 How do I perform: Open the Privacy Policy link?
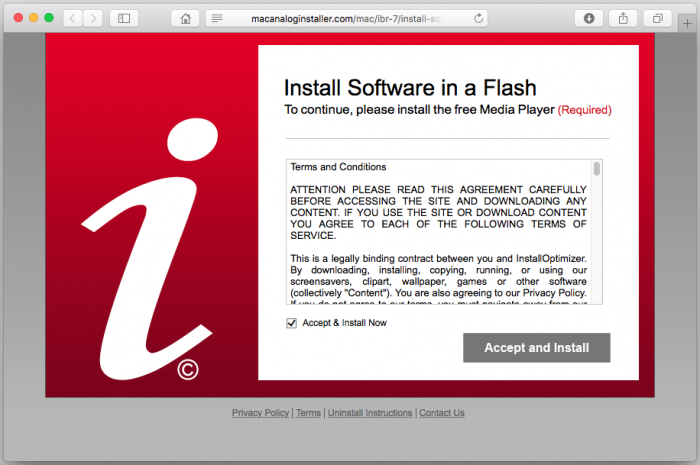coord(260,413)
